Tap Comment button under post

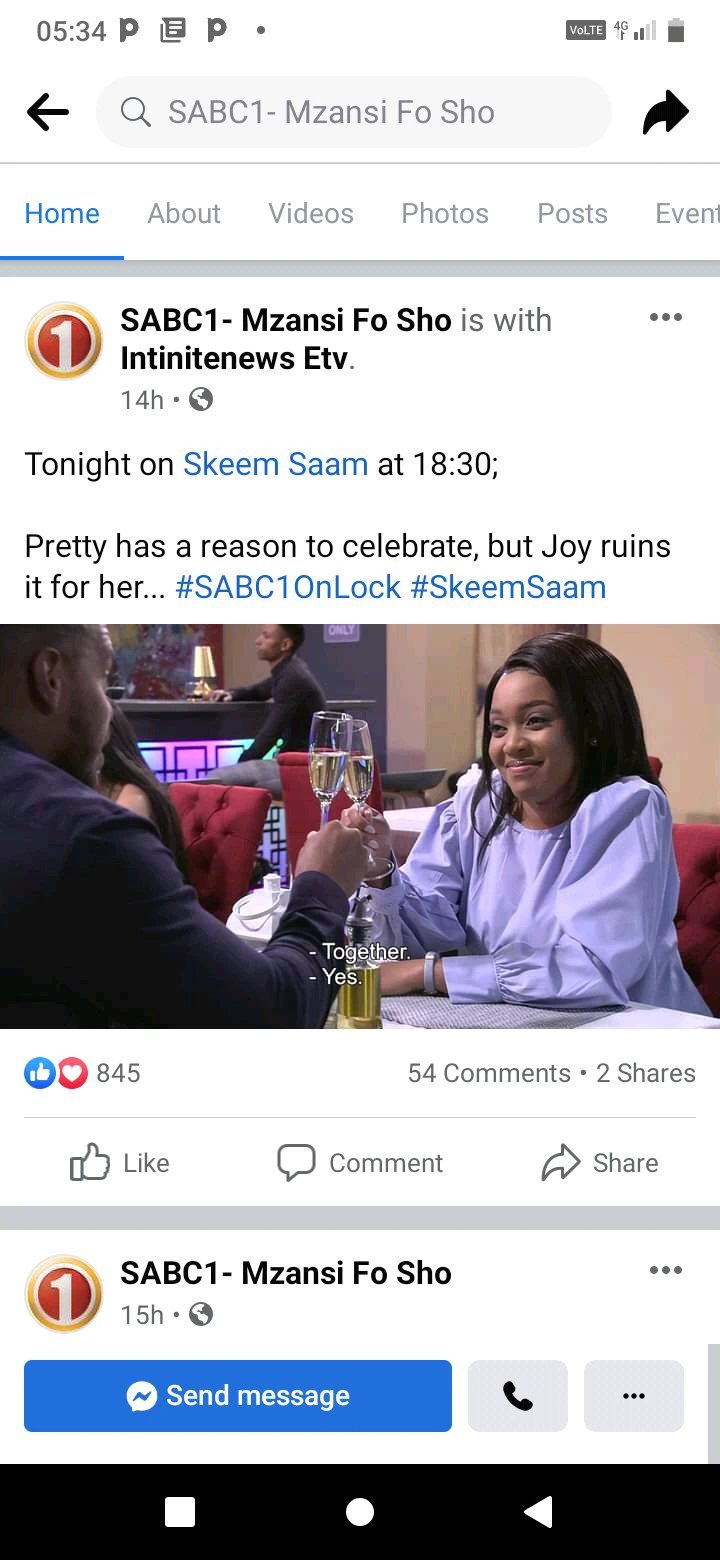tap(360, 1163)
